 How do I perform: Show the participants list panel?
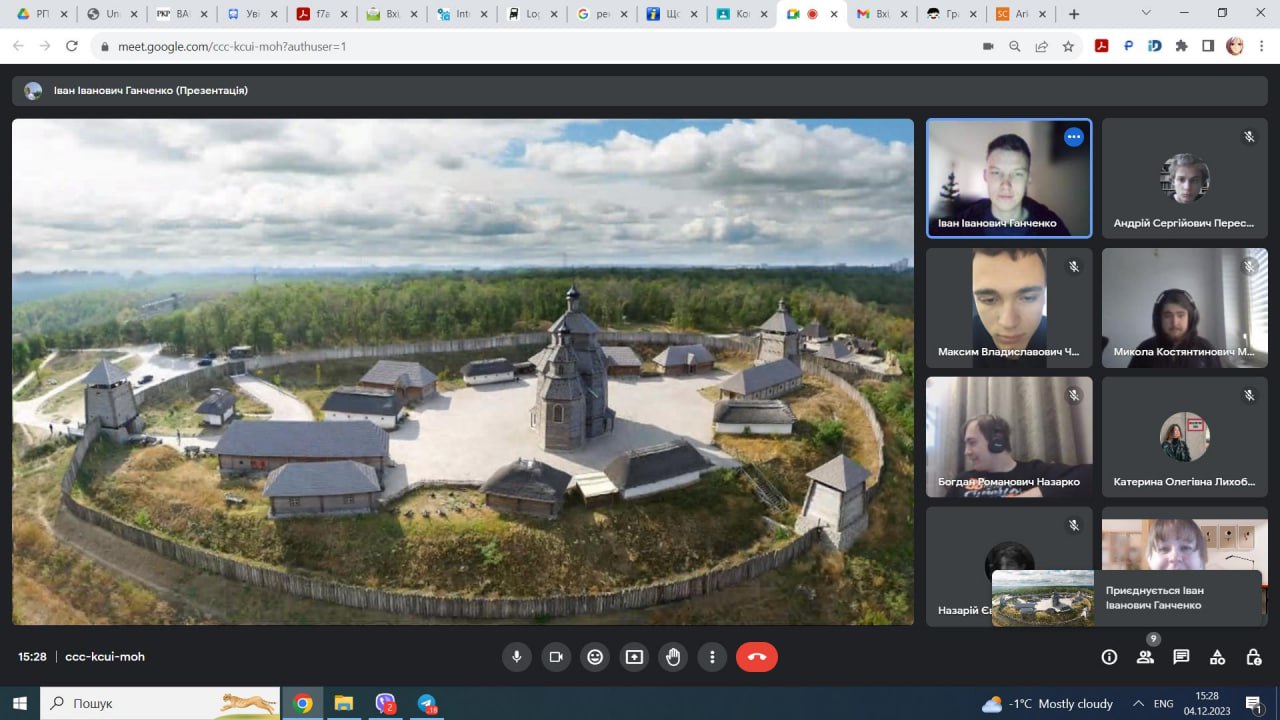(1145, 657)
